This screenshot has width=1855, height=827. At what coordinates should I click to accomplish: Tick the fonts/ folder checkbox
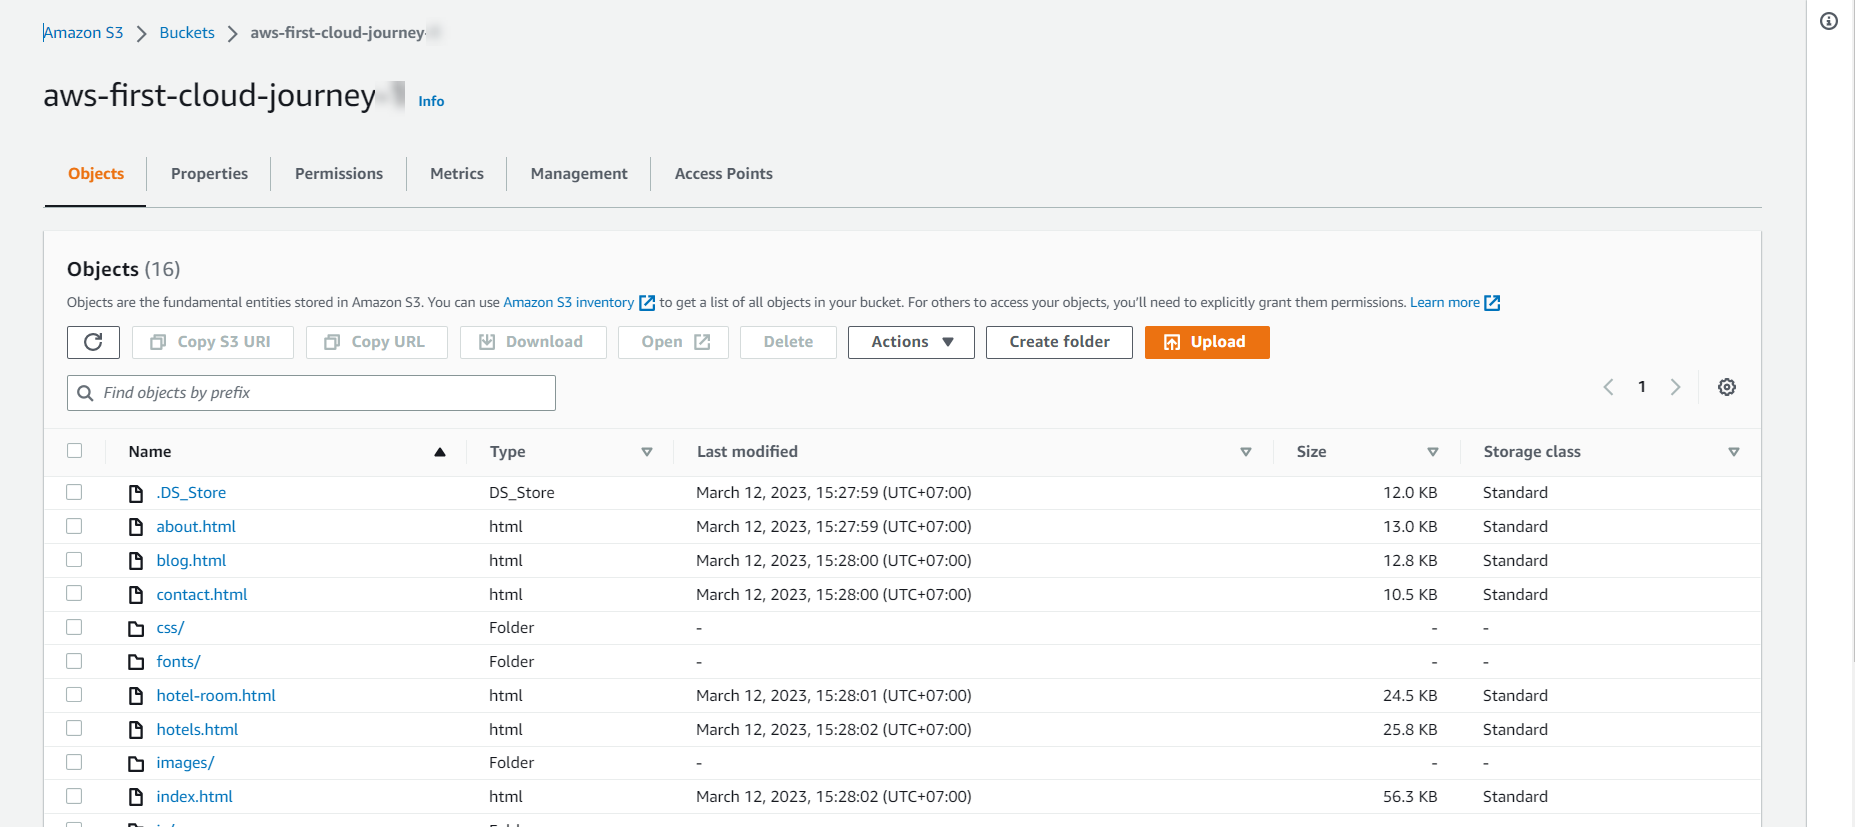click(x=74, y=661)
